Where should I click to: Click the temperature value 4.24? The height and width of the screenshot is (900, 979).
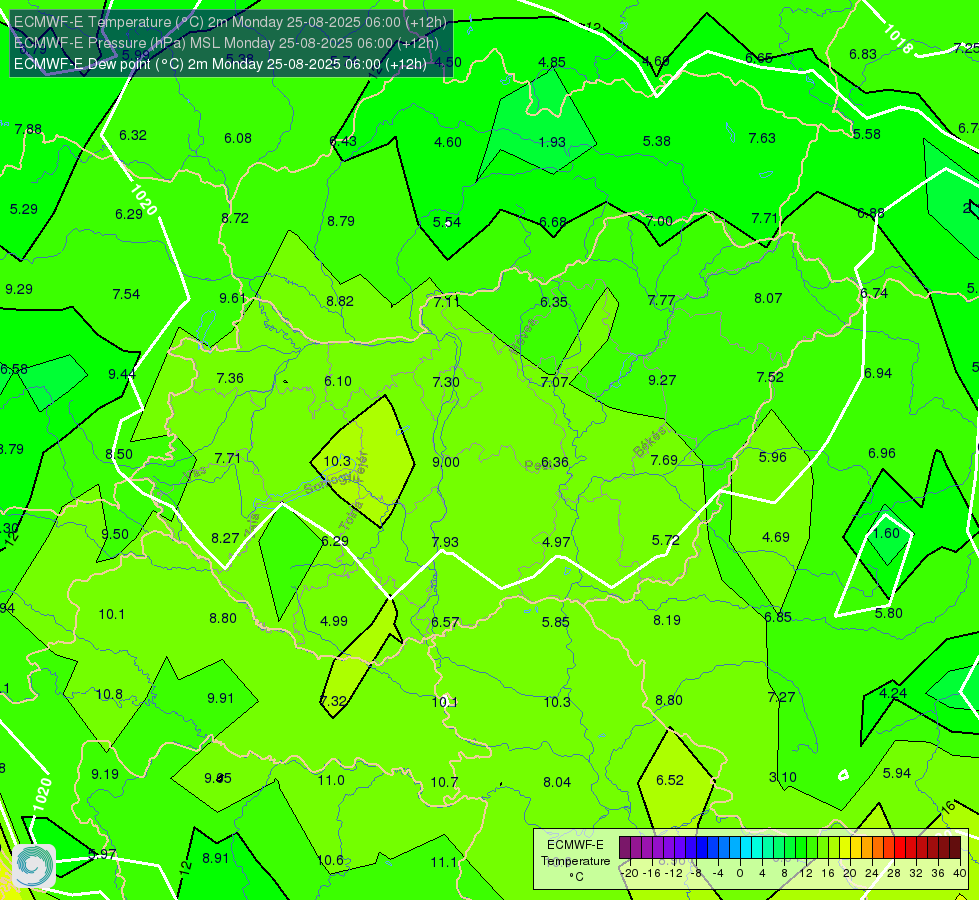tap(893, 693)
